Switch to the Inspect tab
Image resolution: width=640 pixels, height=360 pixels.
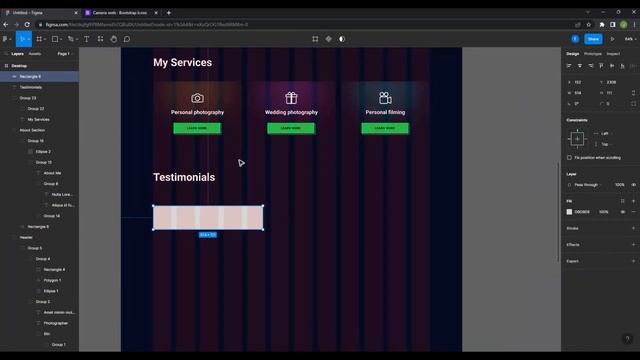coord(613,54)
